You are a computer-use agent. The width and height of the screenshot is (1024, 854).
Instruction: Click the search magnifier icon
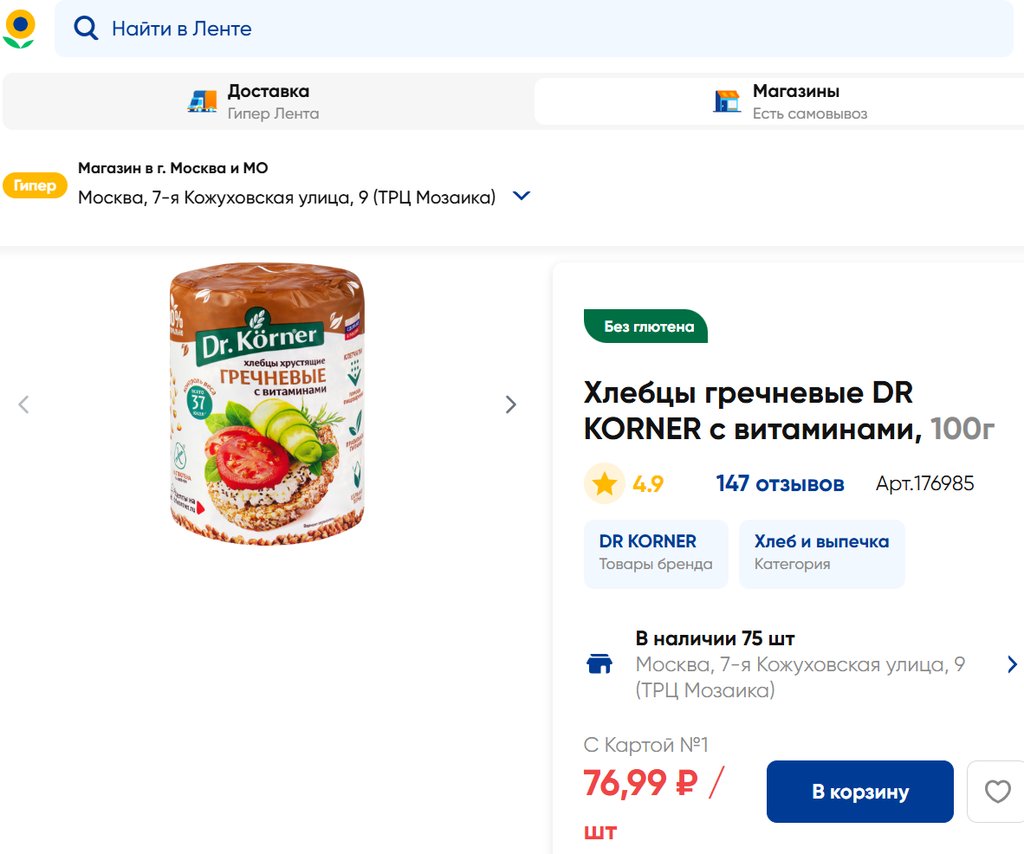[86, 29]
